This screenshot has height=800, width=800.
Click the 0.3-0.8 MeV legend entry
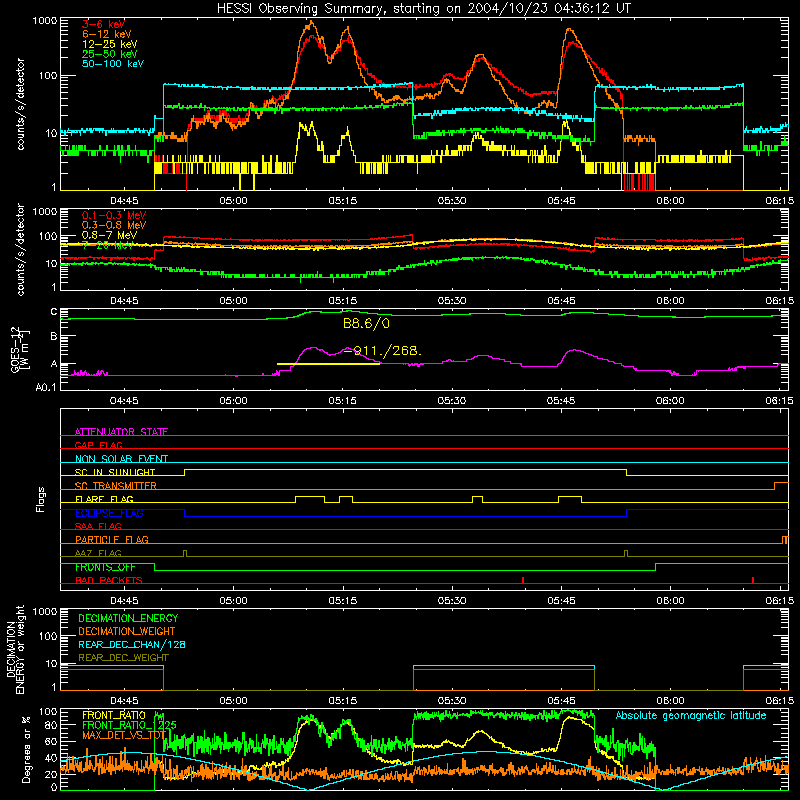click(114, 226)
